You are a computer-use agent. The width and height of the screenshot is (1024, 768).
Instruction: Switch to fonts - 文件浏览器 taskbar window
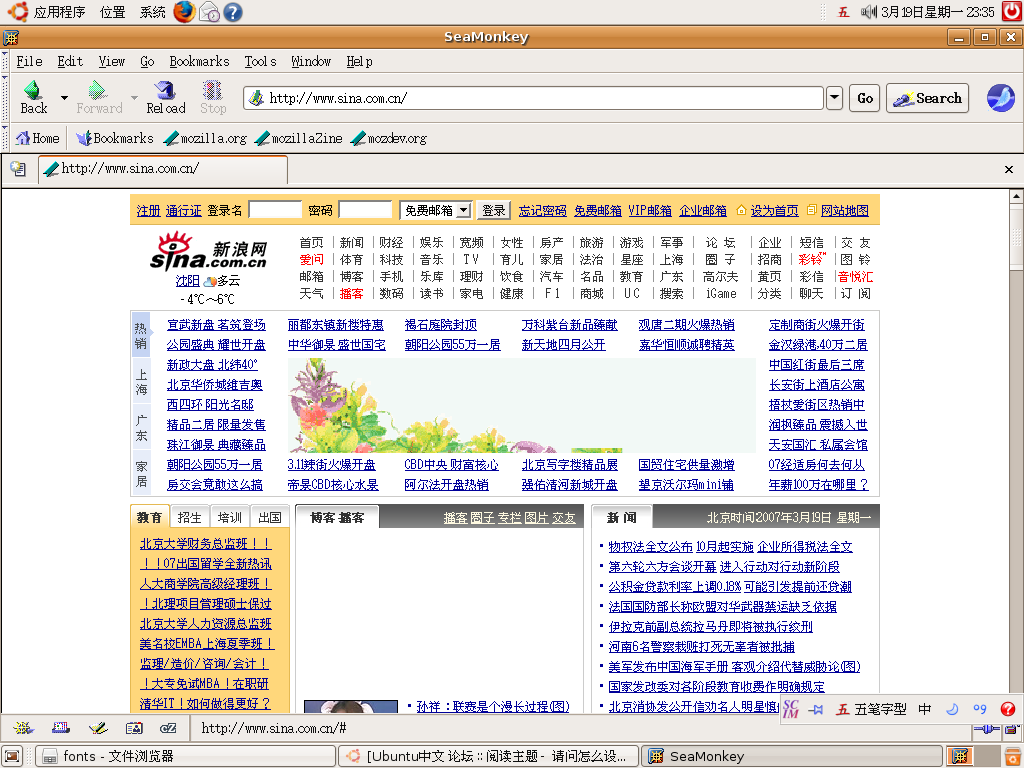coord(185,756)
